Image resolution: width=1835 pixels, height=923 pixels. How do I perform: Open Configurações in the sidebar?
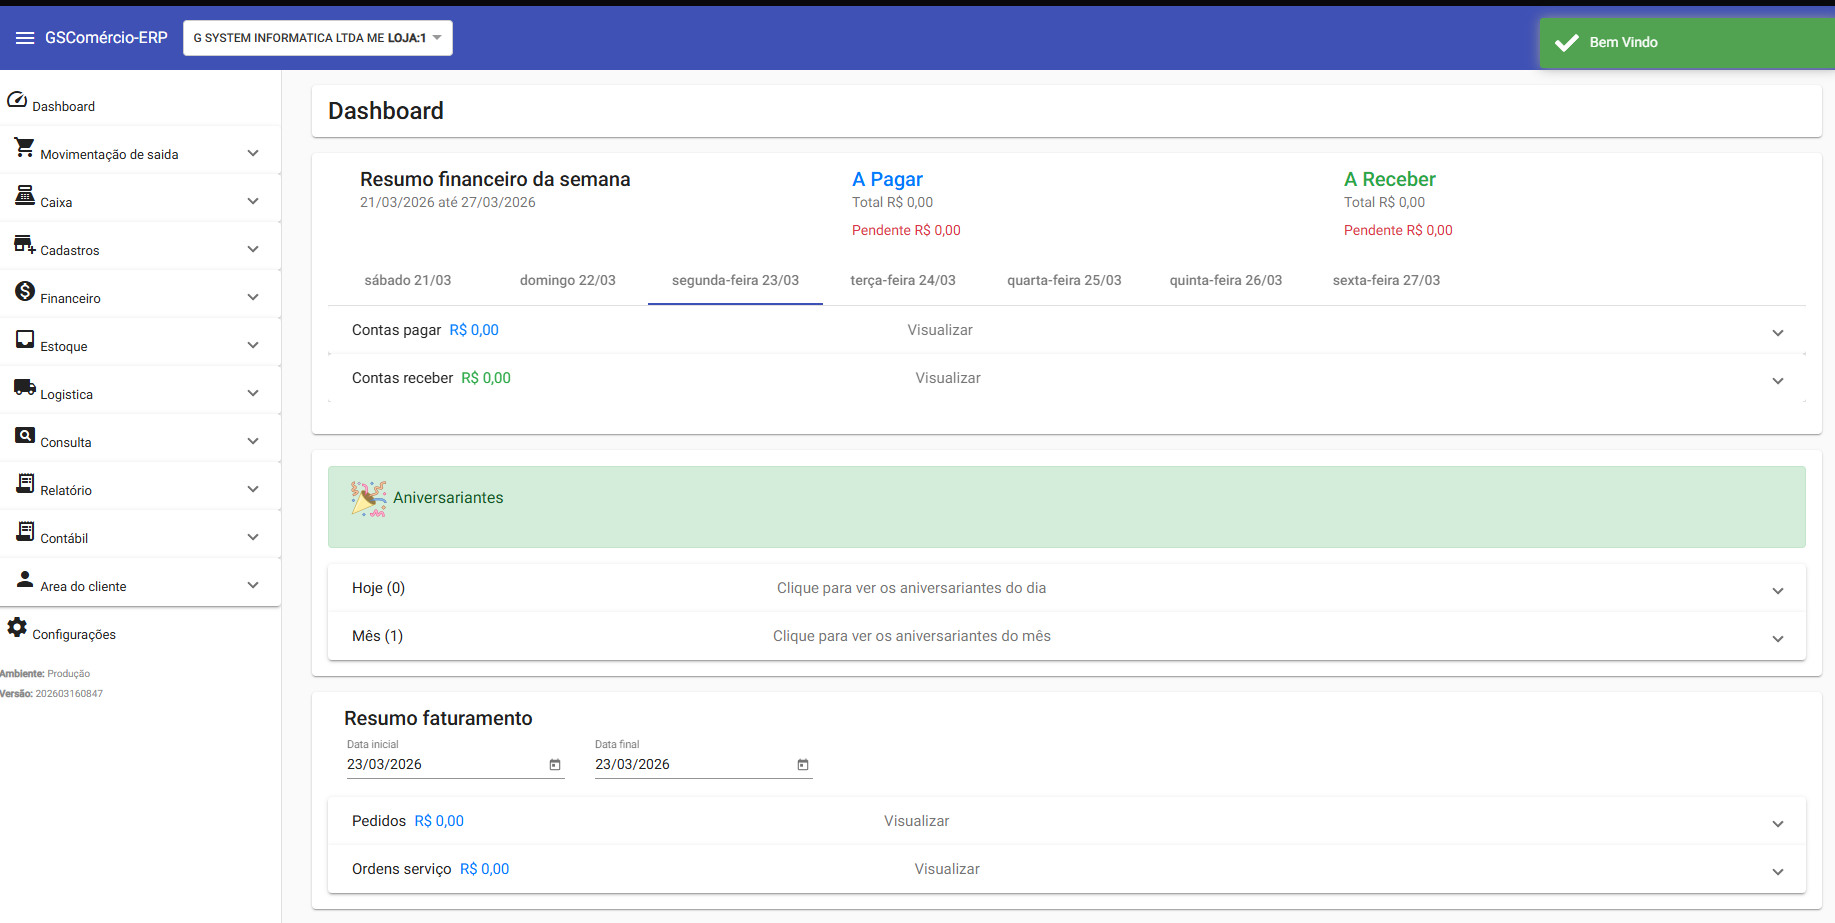[x=140, y=629]
